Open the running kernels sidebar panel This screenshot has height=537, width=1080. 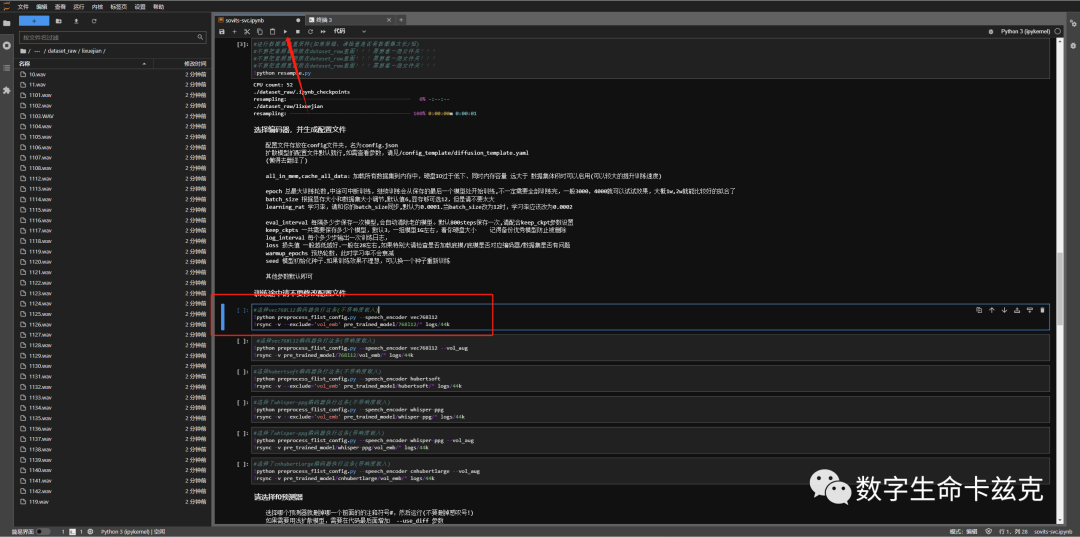click(x=7, y=45)
